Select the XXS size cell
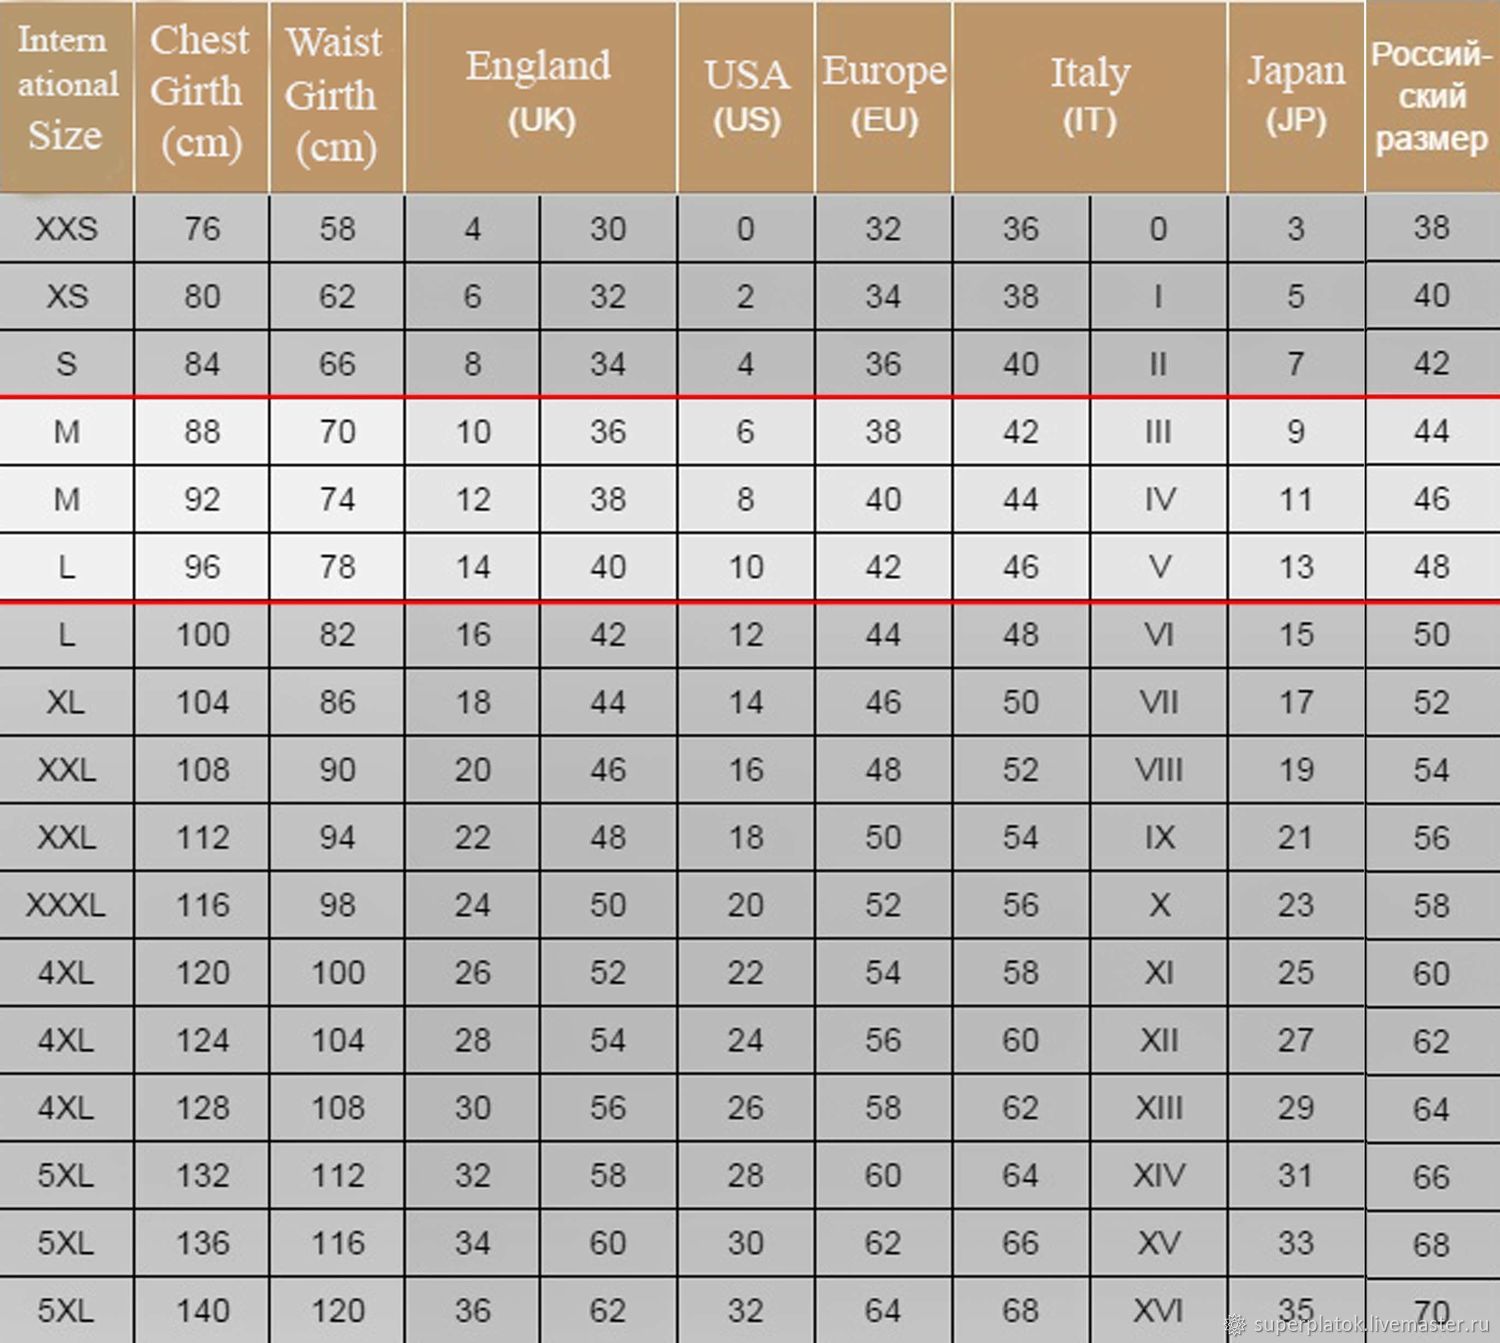Image resolution: width=1500 pixels, height=1343 pixels. tap(66, 228)
